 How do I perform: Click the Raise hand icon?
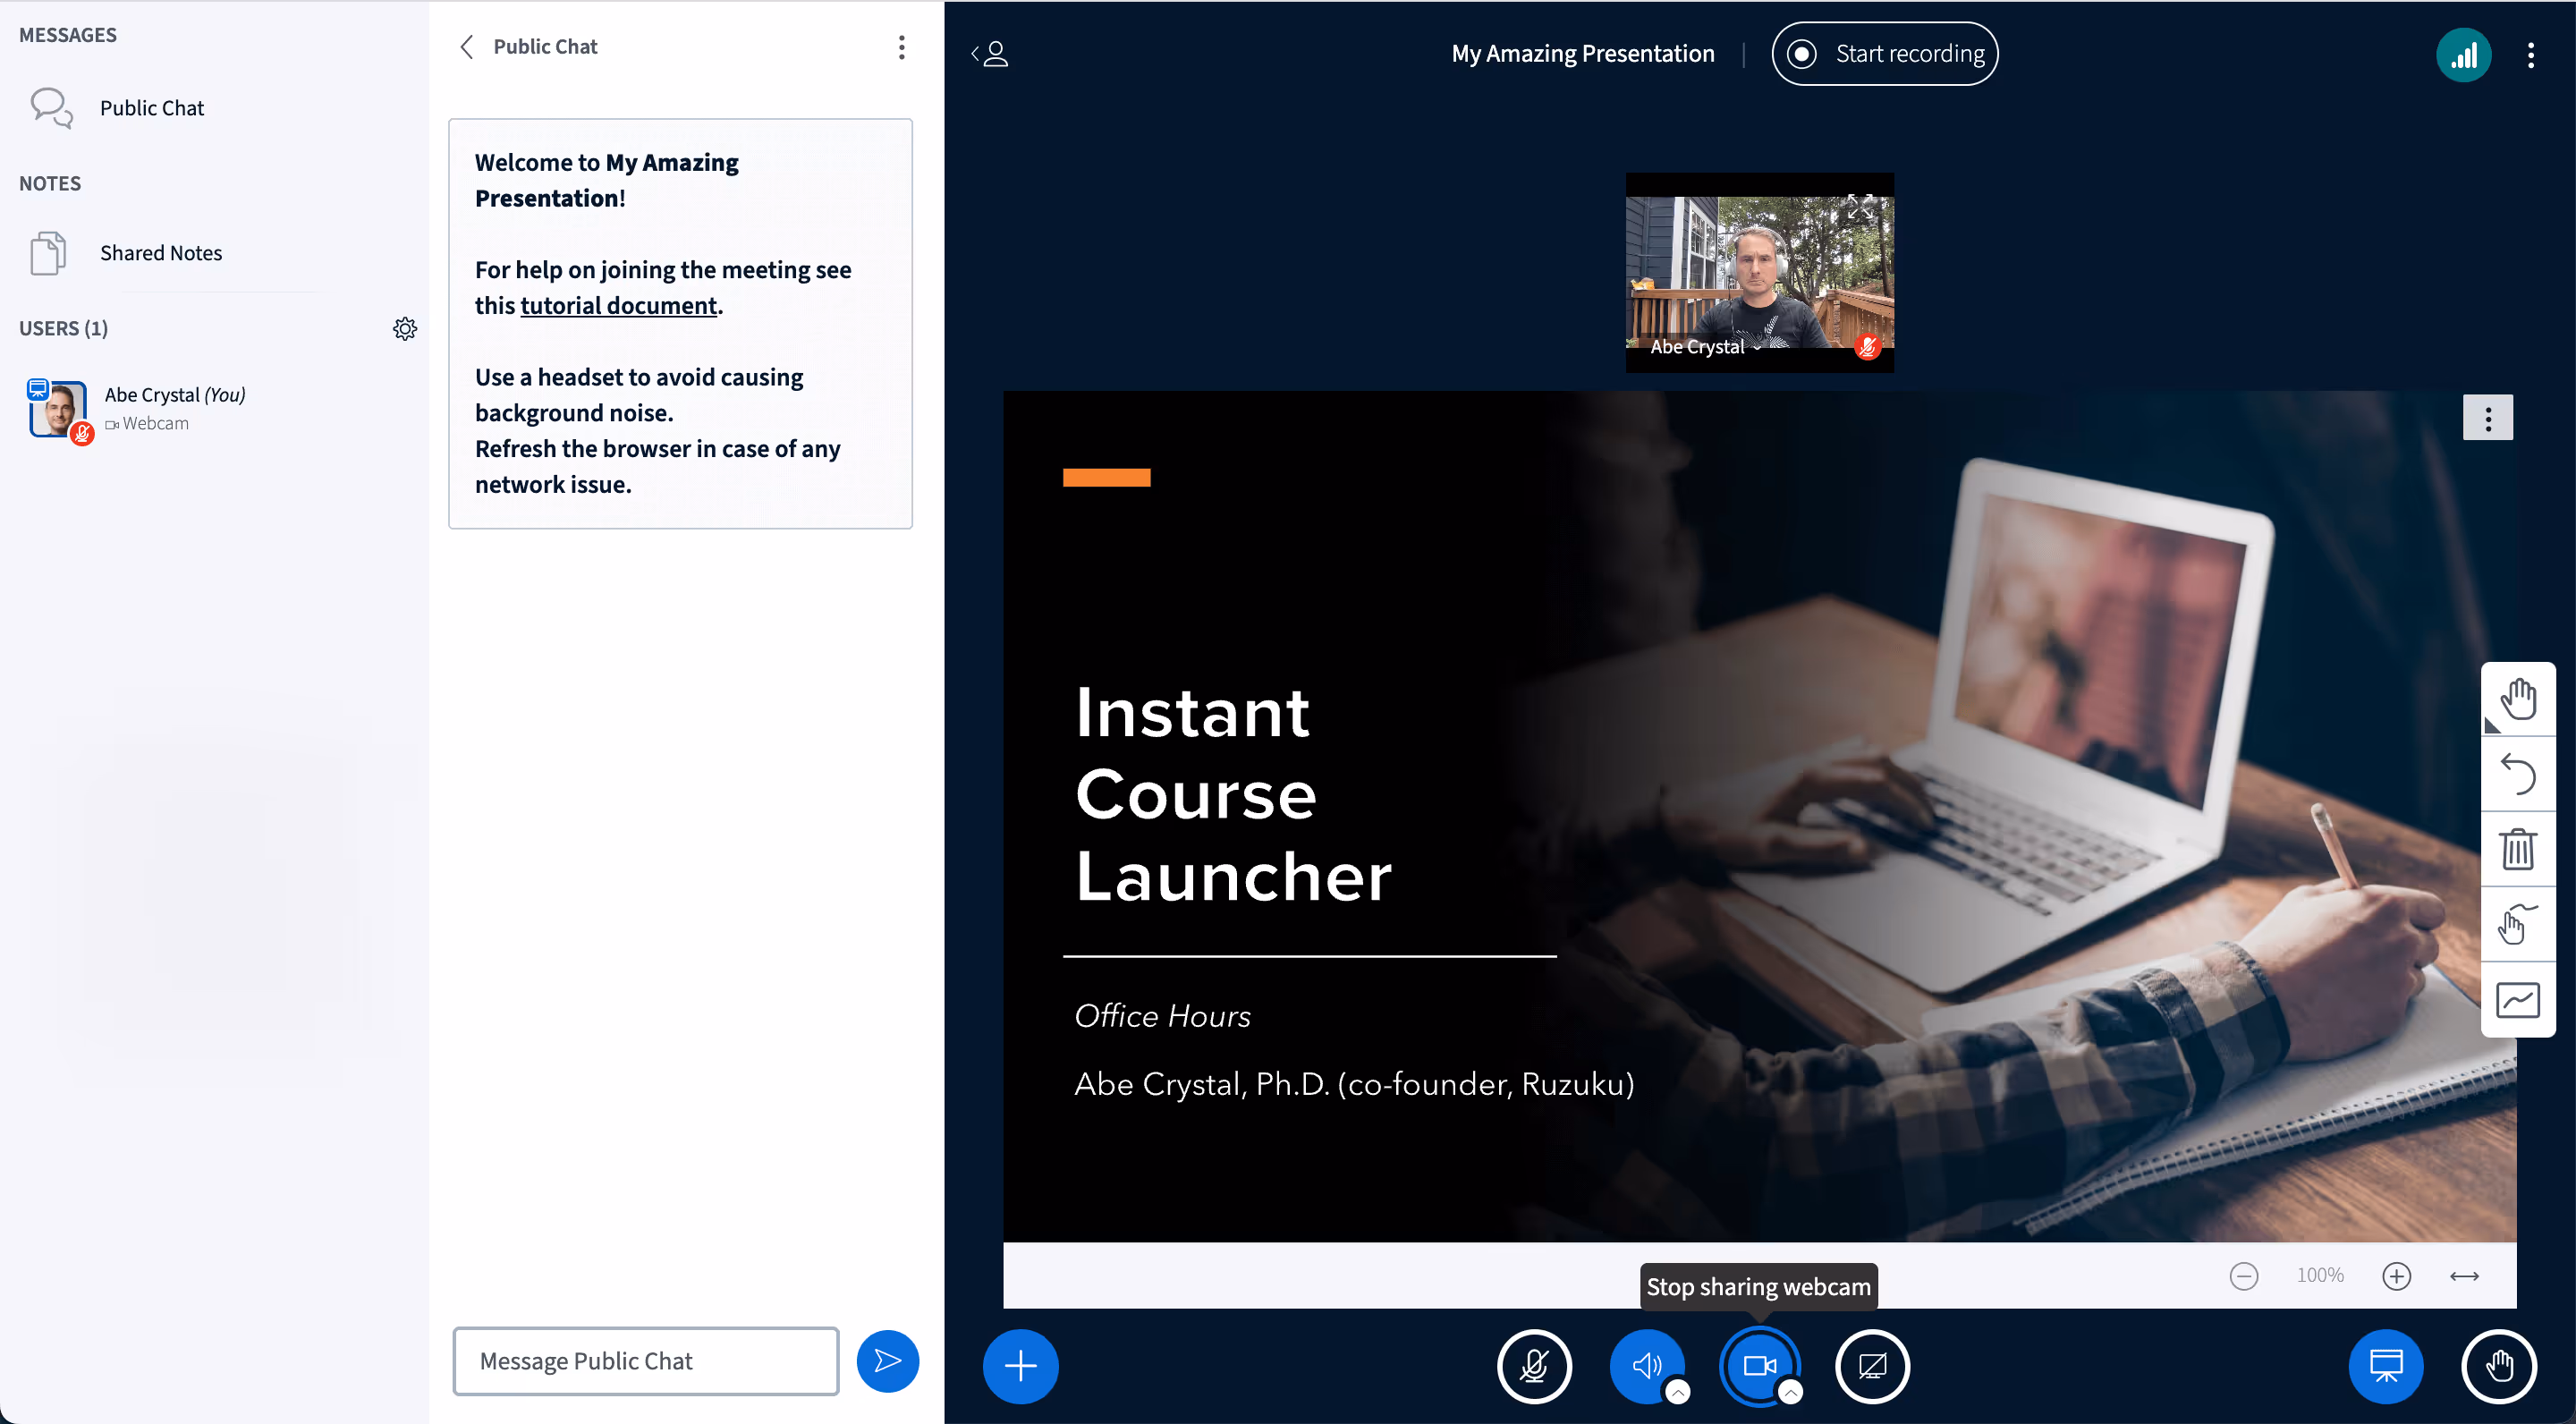point(2498,1366)
